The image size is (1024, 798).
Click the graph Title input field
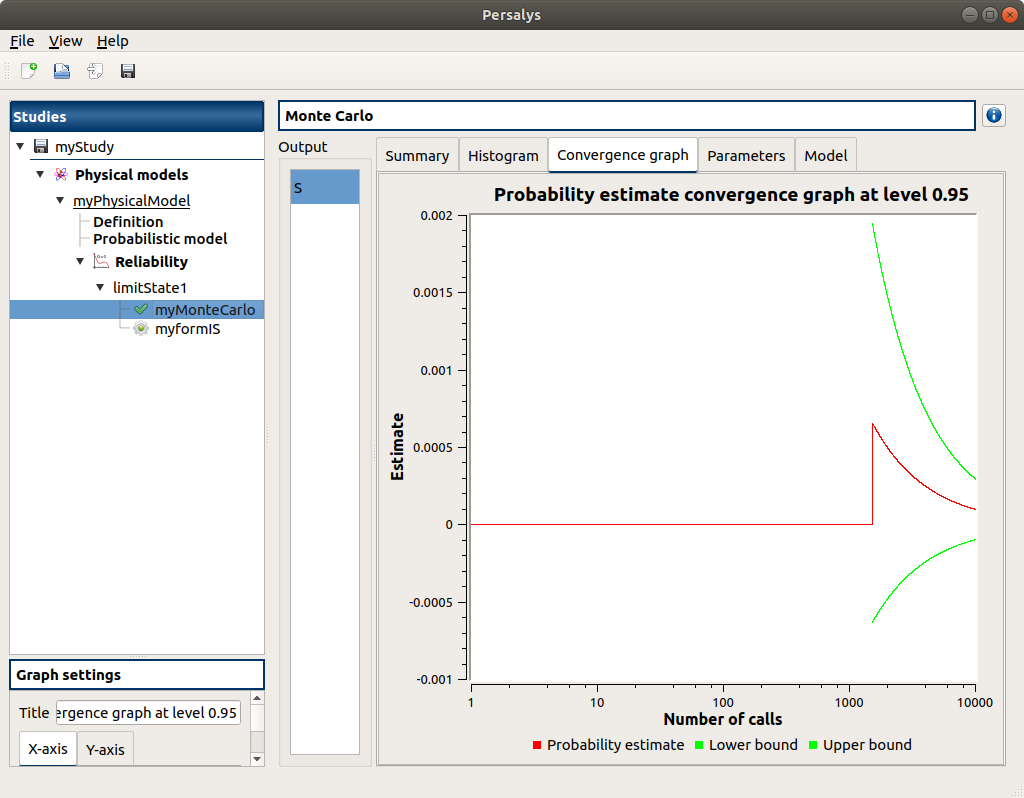point(148,713)
